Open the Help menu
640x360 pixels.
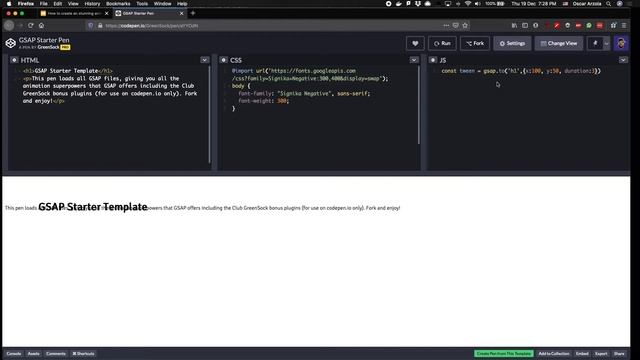[x=182, y=4]
